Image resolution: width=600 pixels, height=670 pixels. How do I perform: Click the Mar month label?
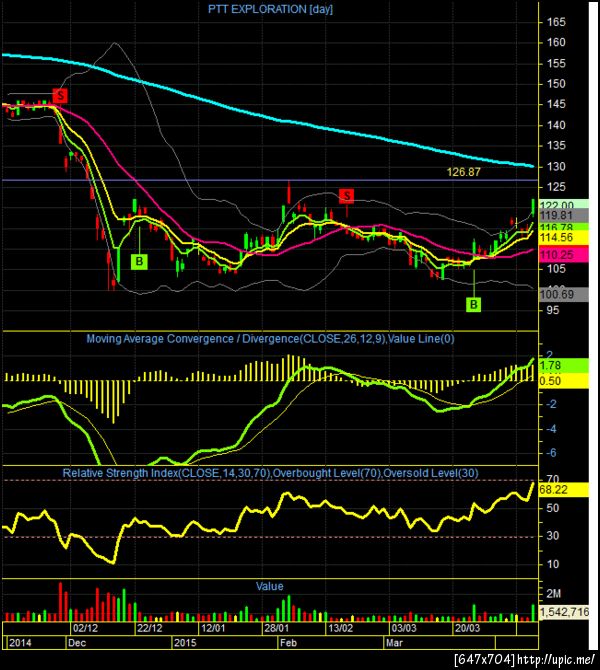click(394, 643)
